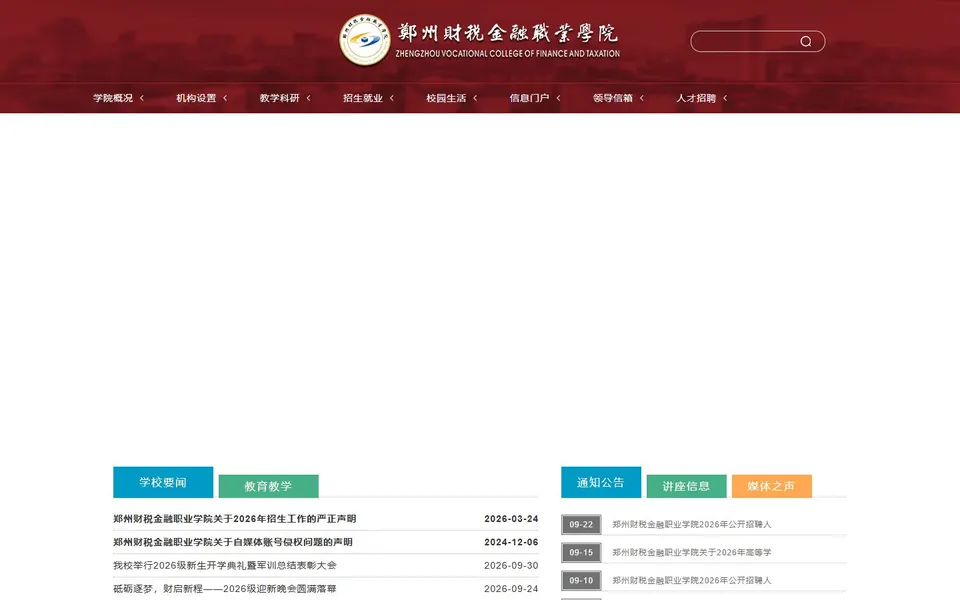Screen dimensions: 960x600
Task: Open the 09-22 公开招聘 notice link
Action: [692, 524]
